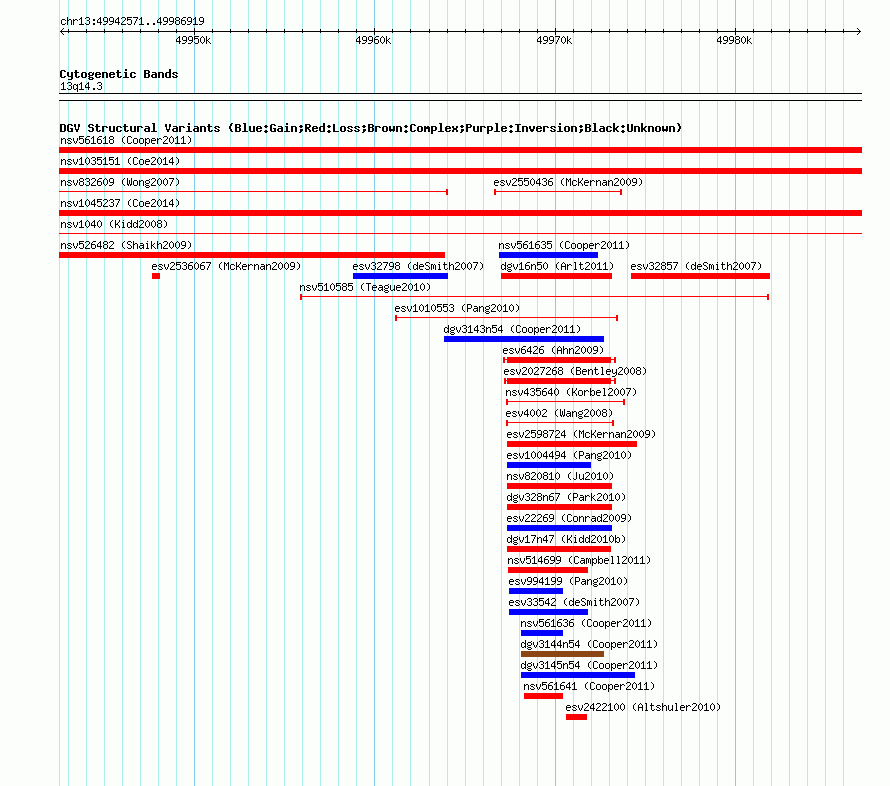Click the esv994199 (Pang2010) label
This screenshot has width=890, height=786.
568,581
